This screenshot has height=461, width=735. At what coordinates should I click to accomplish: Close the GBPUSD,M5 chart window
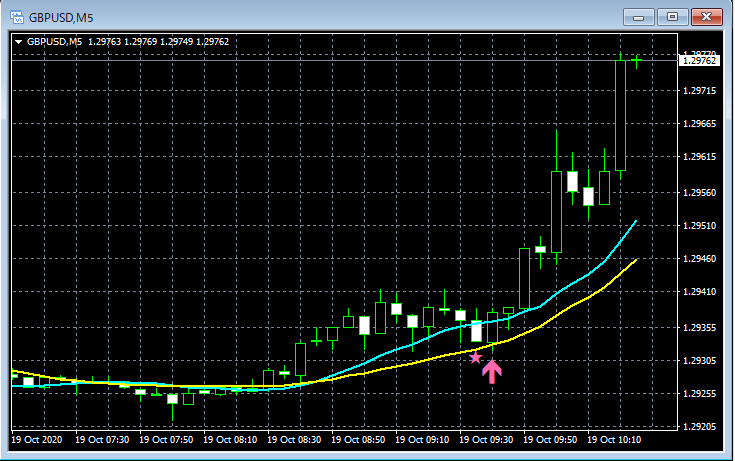click(x=706, y=17)
